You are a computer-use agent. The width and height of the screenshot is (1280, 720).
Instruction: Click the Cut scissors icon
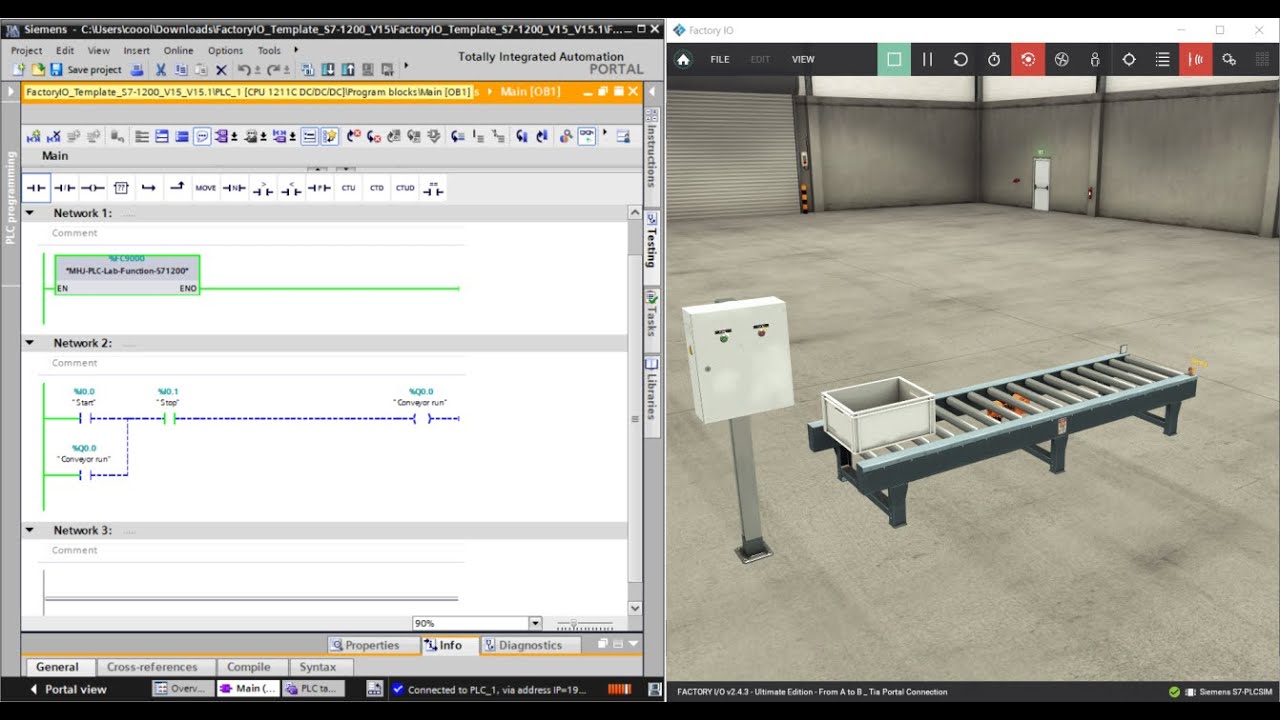pos(160,69)
